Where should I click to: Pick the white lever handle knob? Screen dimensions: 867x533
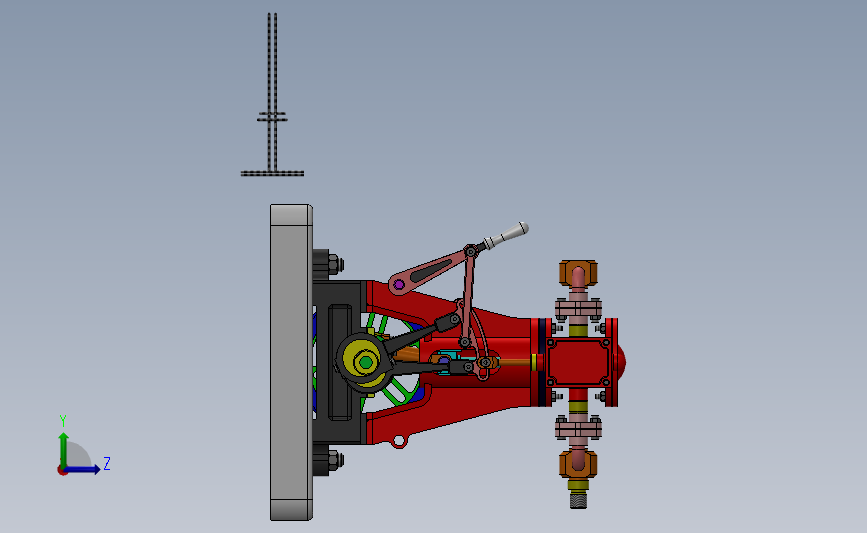[x=508, y=235]
